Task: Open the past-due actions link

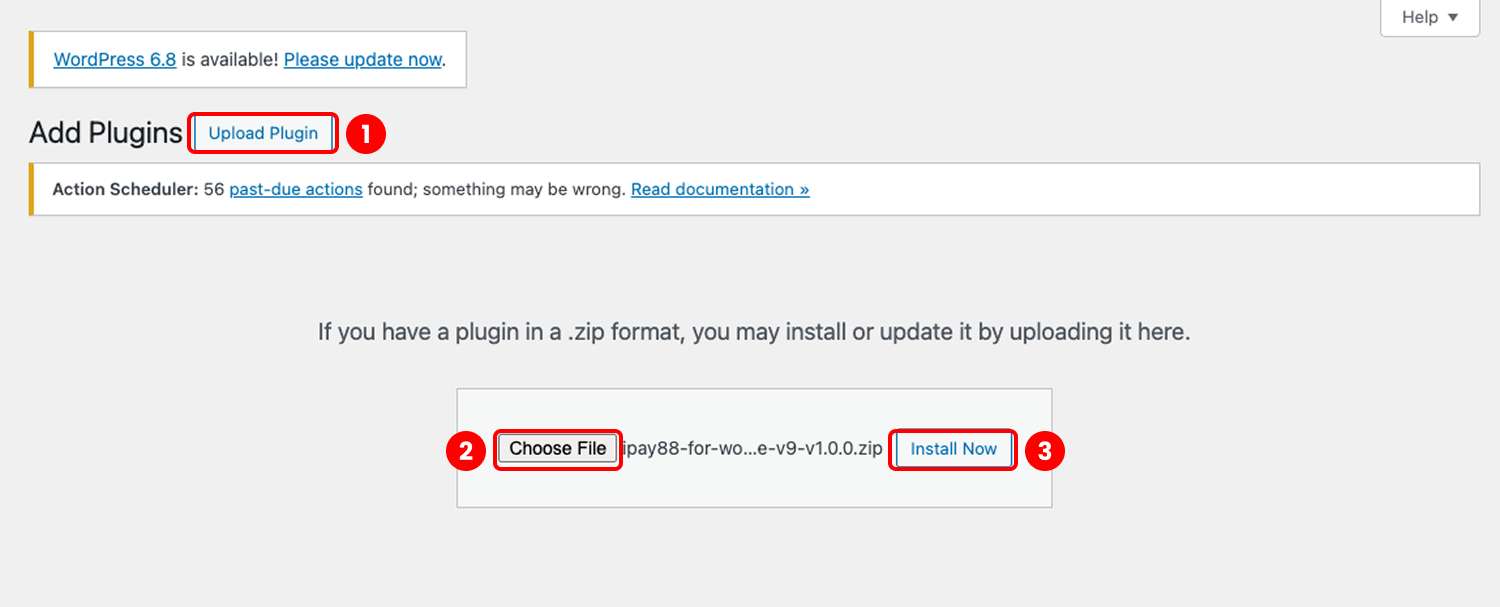Action: click(x=296, y=189)
